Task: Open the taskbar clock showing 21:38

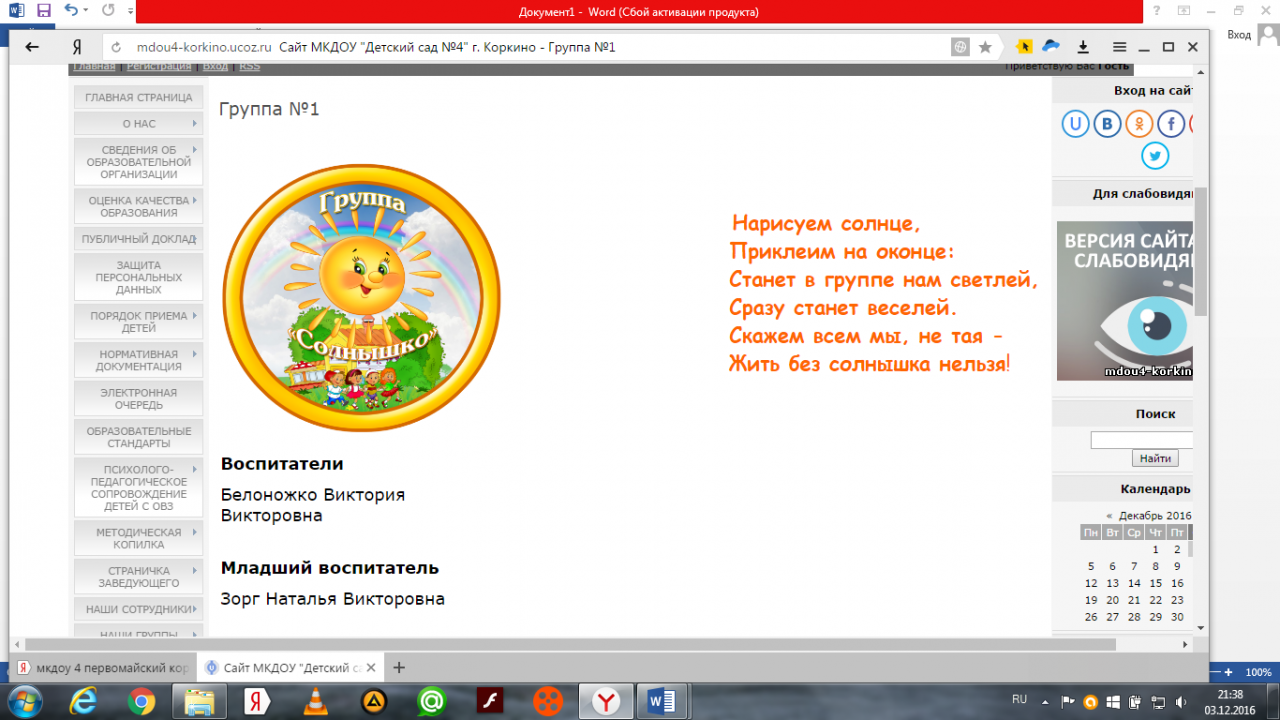Action: (1231, 701)
